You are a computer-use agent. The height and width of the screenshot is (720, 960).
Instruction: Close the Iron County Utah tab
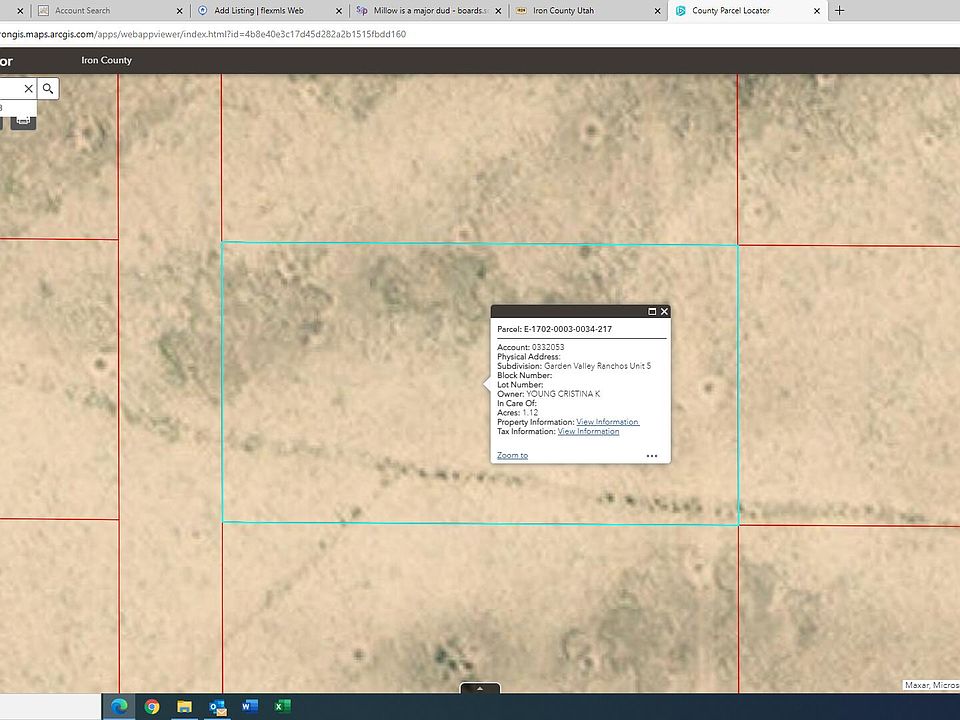point(658,11)
